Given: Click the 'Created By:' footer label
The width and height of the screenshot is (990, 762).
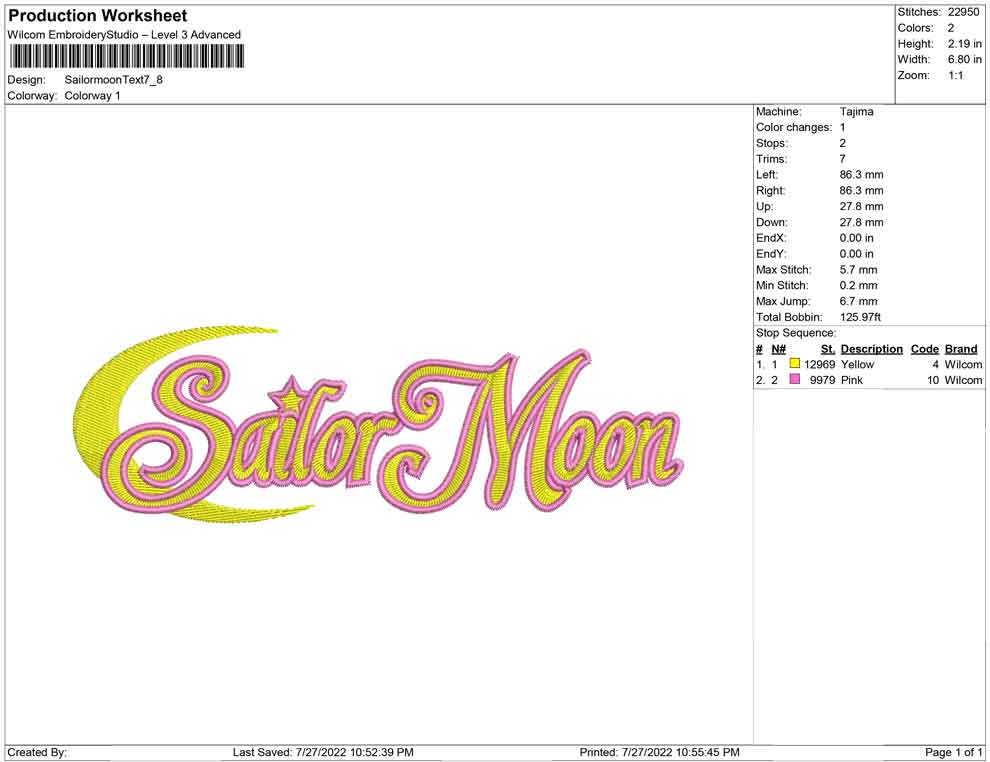Looking at the screenshot, I should [37, 752].
